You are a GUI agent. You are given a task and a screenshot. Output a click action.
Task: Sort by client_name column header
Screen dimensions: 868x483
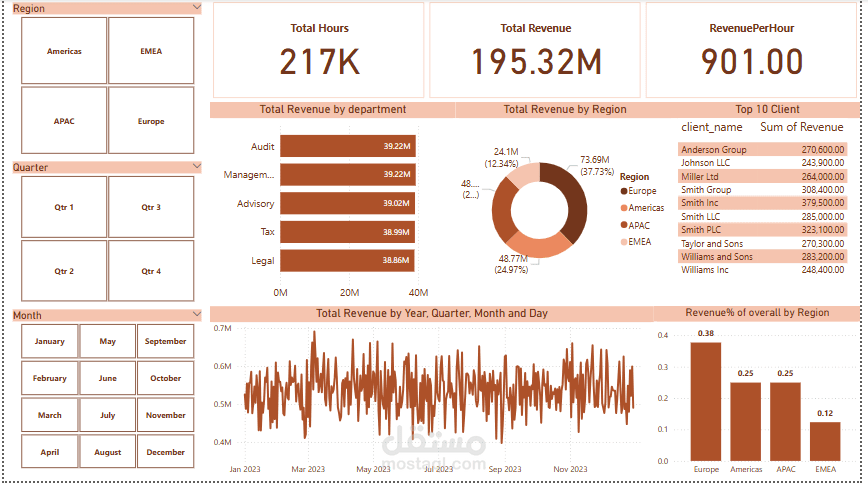pos(711,127)
